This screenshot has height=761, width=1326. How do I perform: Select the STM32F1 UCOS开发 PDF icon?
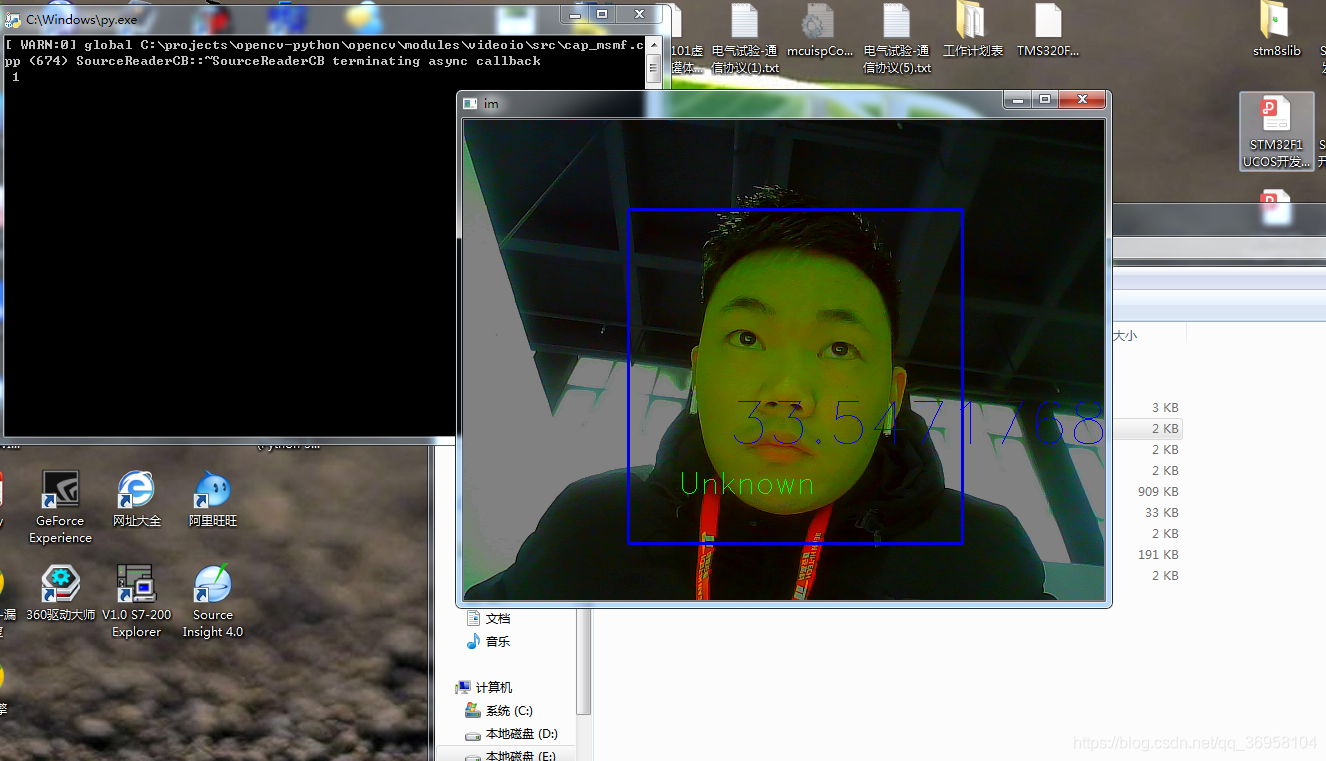(1276, 131)
